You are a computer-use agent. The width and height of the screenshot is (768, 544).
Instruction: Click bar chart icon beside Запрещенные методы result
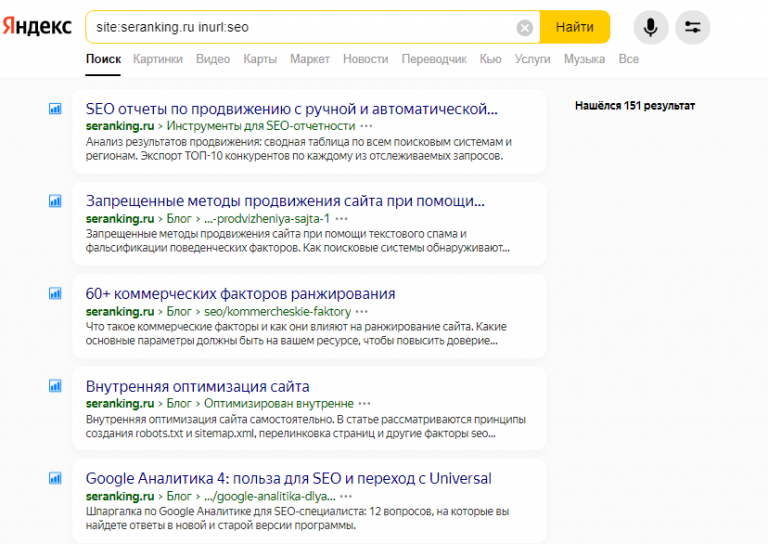tap(56, 201)
